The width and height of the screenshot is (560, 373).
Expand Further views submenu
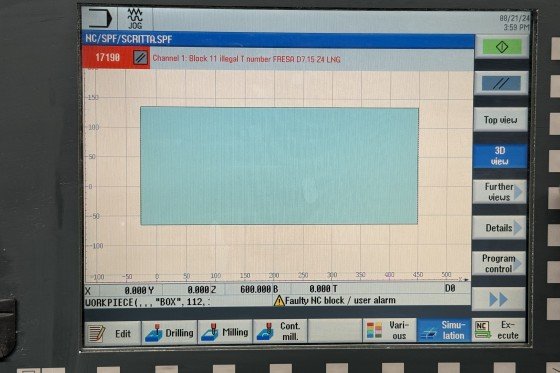coord(499,192)
